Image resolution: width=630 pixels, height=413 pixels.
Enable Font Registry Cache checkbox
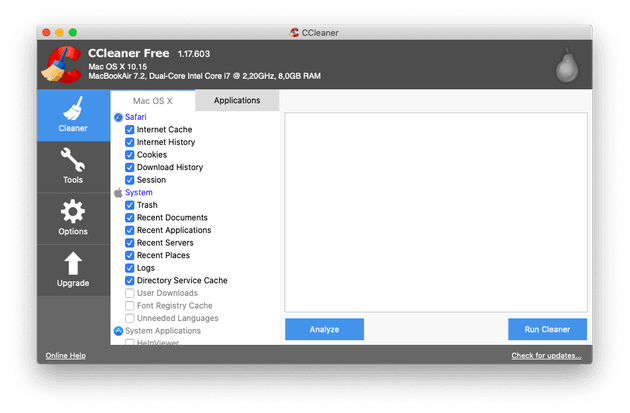tap(129, 306)
